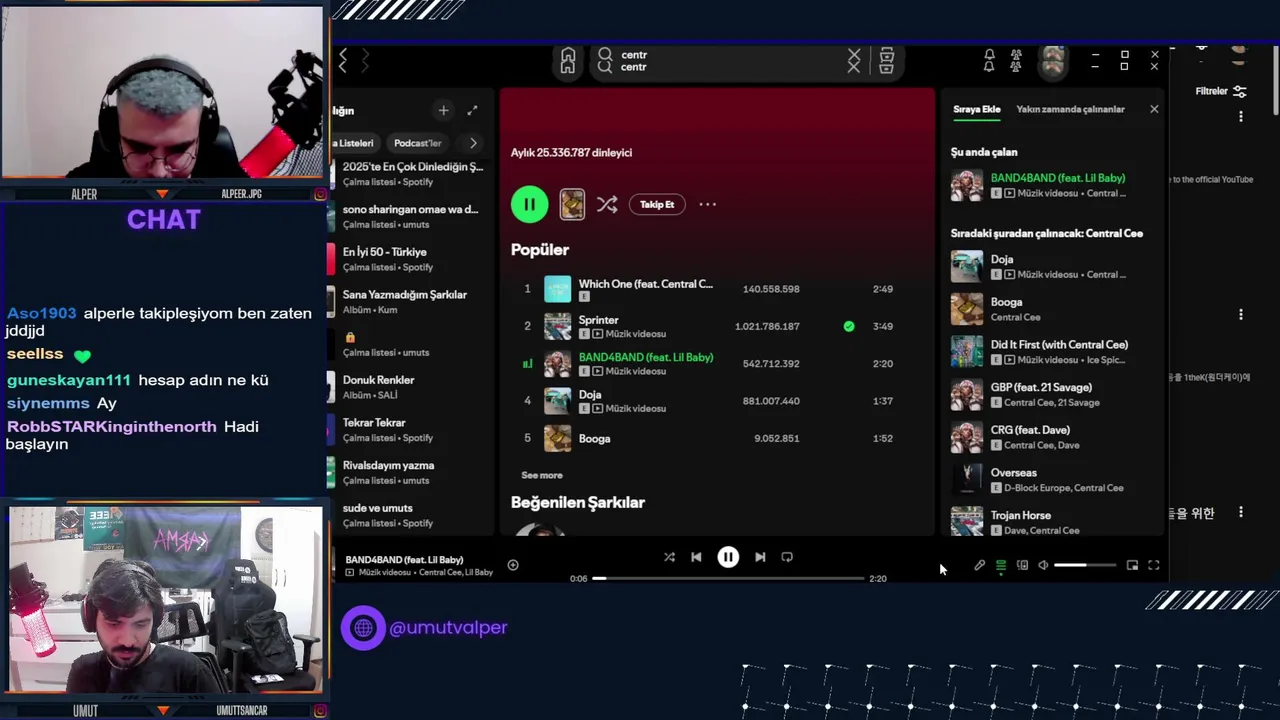Open the friend activity icon next to the bell
The width and height of the screenshot is (1280, 720).
point(1016,61)
